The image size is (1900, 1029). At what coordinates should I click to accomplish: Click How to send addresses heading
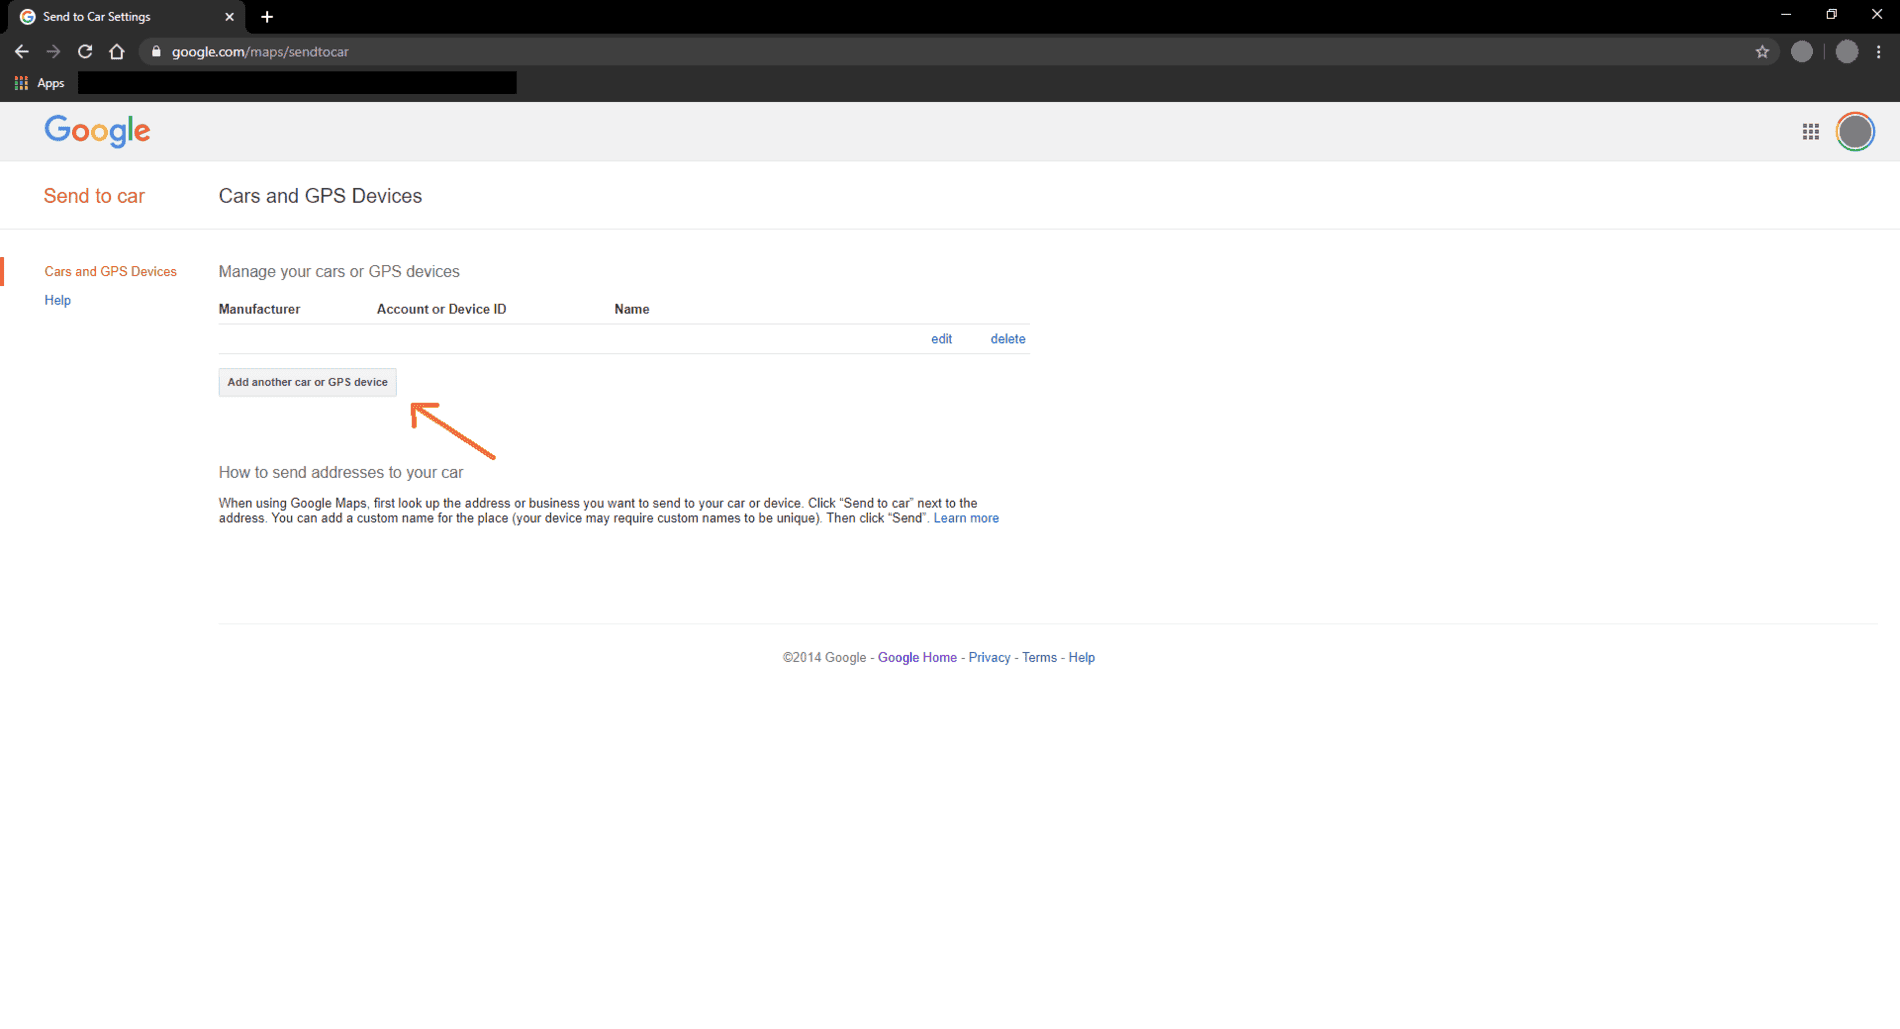pyautogui.click(x=341, y=473)
